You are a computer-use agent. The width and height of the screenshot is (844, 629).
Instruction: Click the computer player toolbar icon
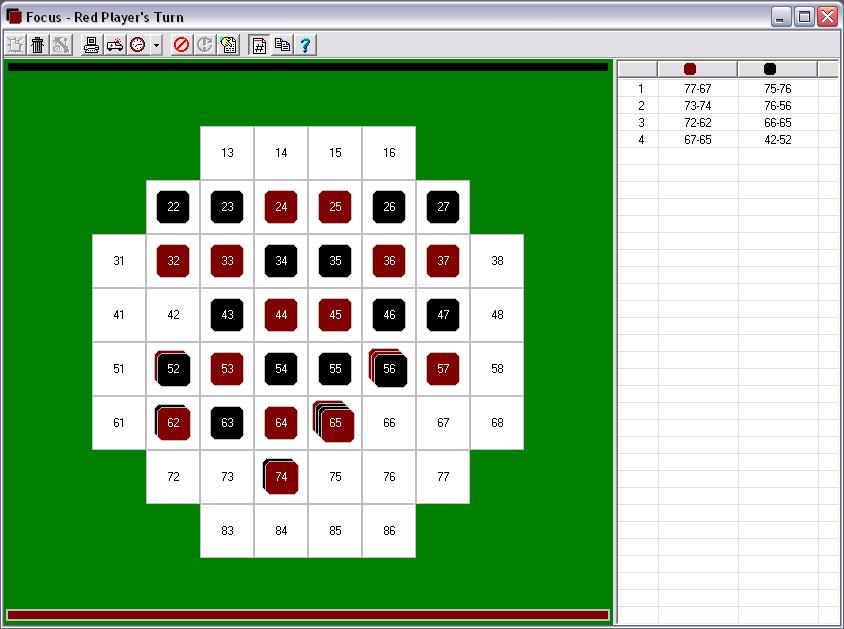point(92,45)
